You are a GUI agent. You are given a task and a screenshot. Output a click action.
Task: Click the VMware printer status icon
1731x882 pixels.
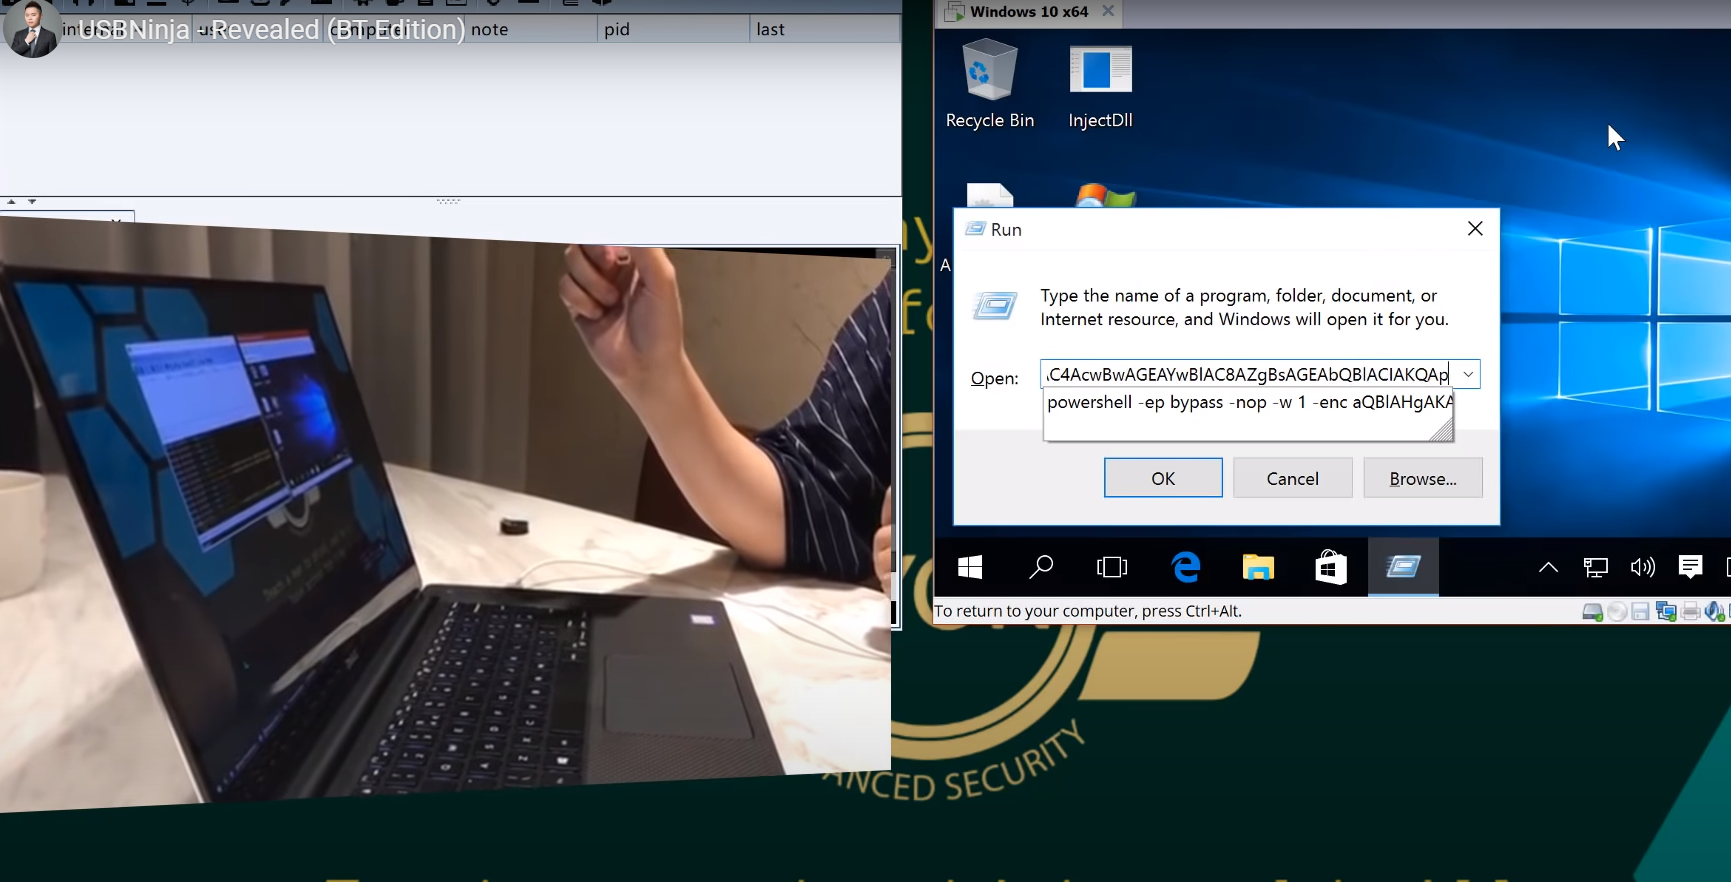click(1690, 611)
